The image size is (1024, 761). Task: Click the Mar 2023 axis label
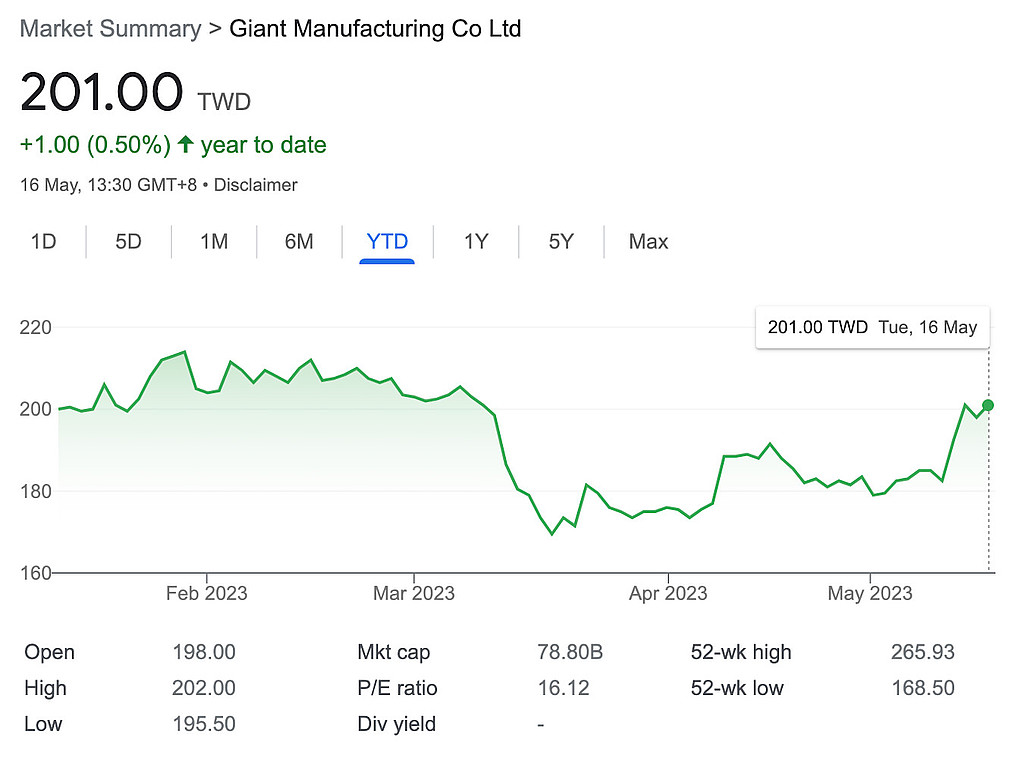(413, 594)
